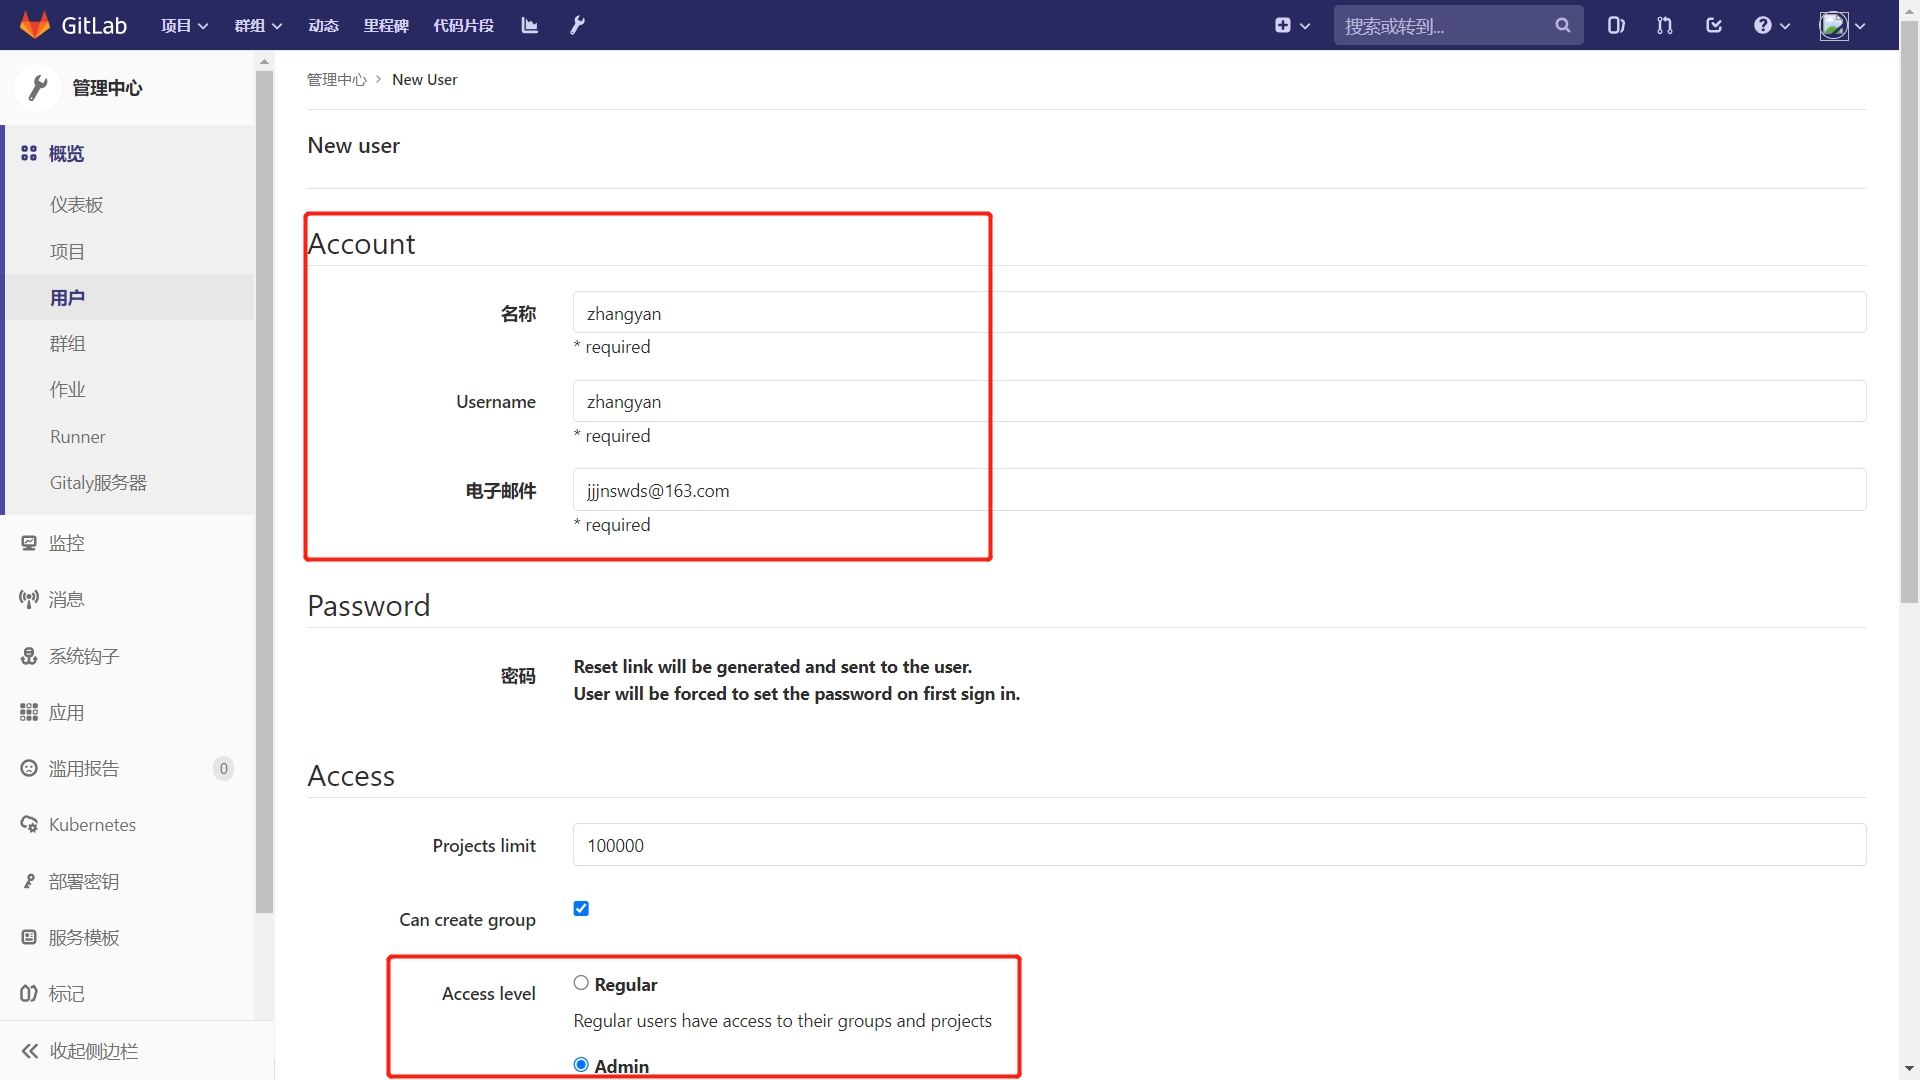
Task: Open the Kubernetes sidebar item
Action: [92, 825]
